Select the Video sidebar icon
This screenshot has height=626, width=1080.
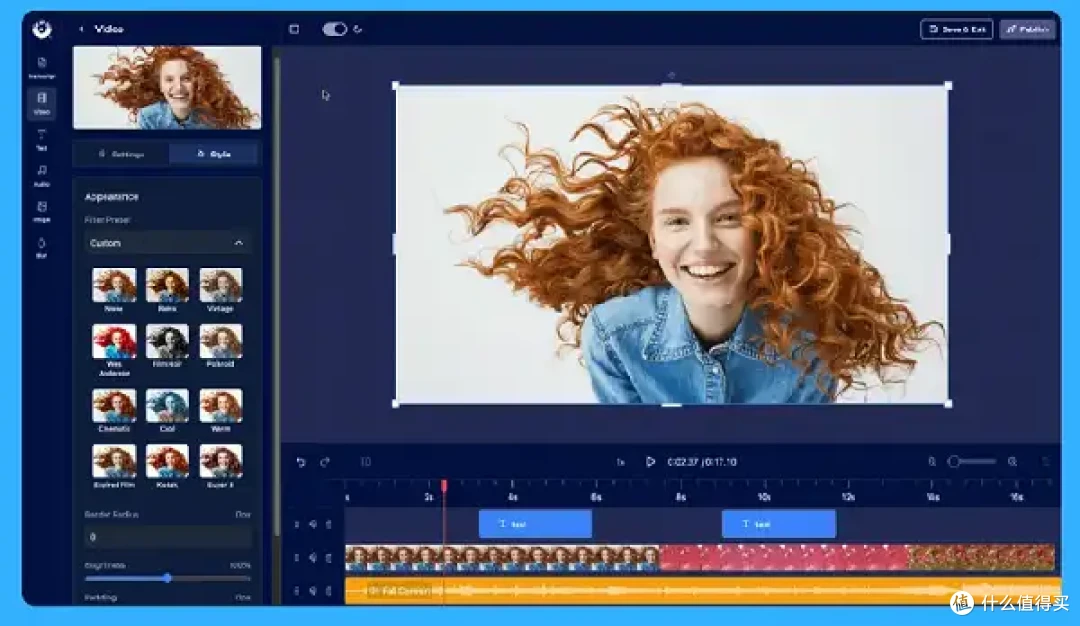click(x=41, y=103)
